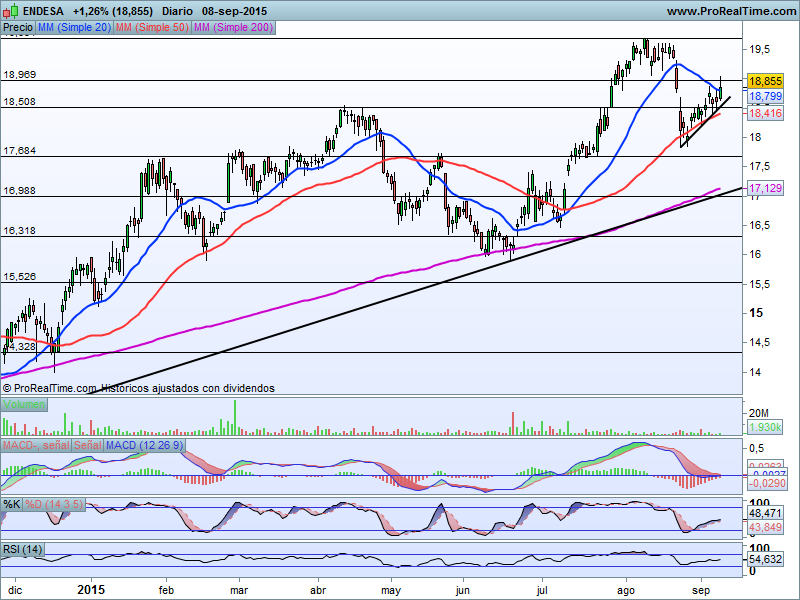This screenshot has height=600, width=800.
Task: Click the "Historicos ajustados con dividendos" note
Action: (x=188, y=388)
